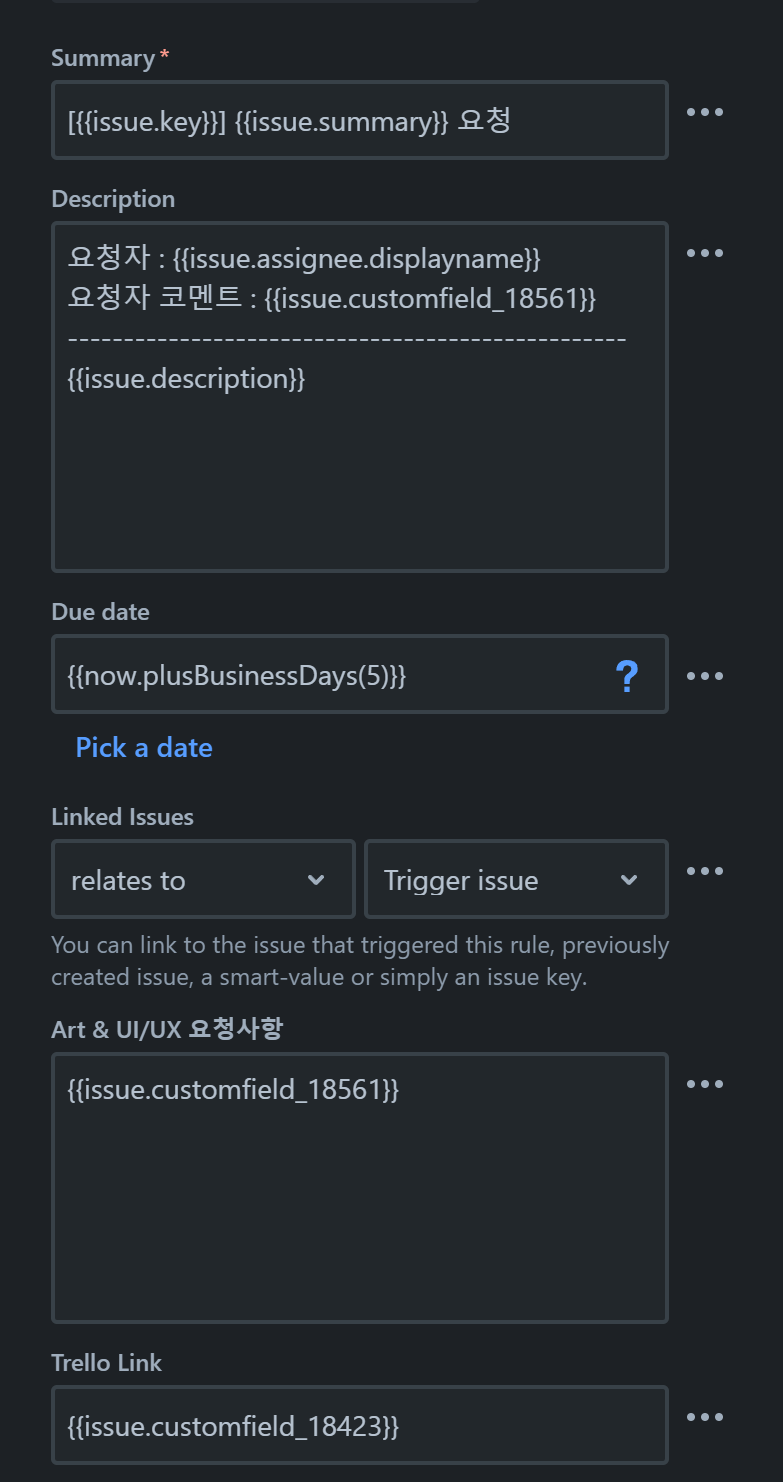The image size is (783, 1482).
Task: Click the blue help question mark icon
Action: [627, 677]
